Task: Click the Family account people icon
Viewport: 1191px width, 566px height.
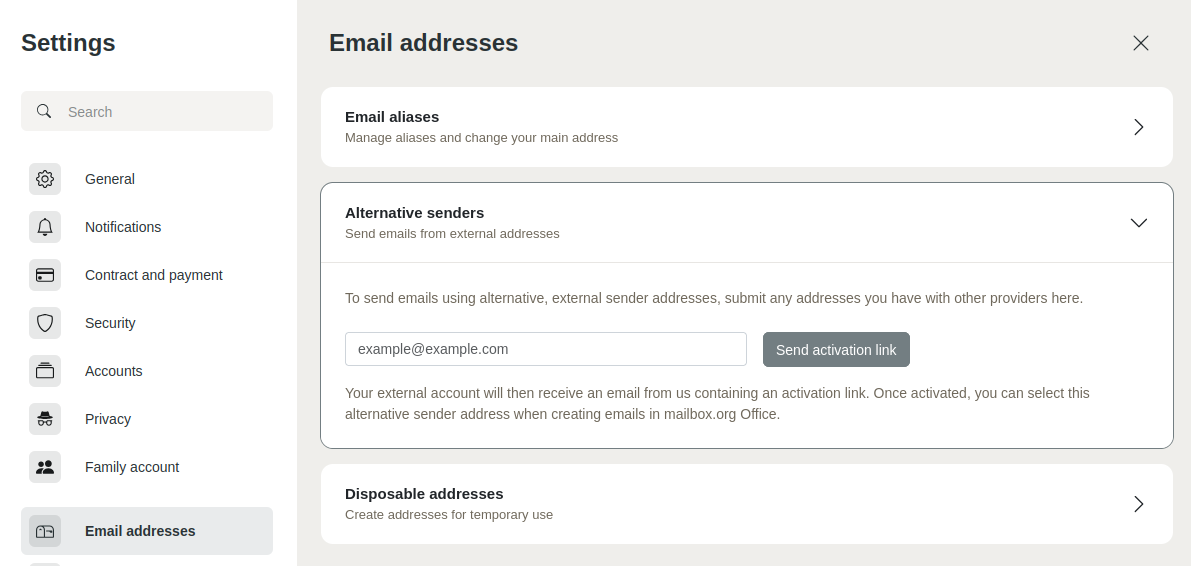Action: [45, 467]
